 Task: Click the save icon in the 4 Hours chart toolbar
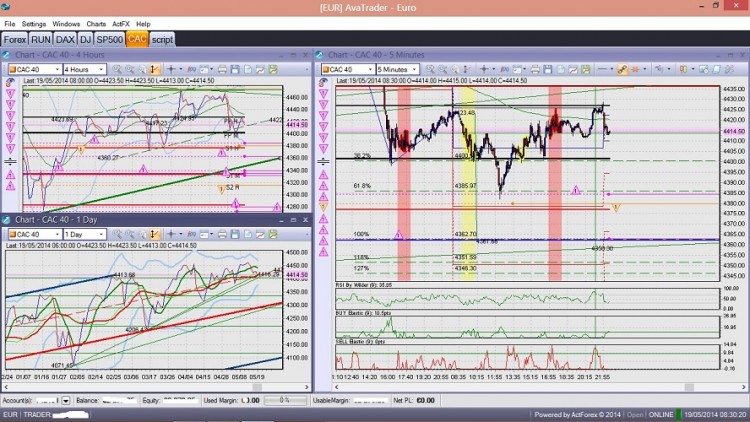point(235,70)
